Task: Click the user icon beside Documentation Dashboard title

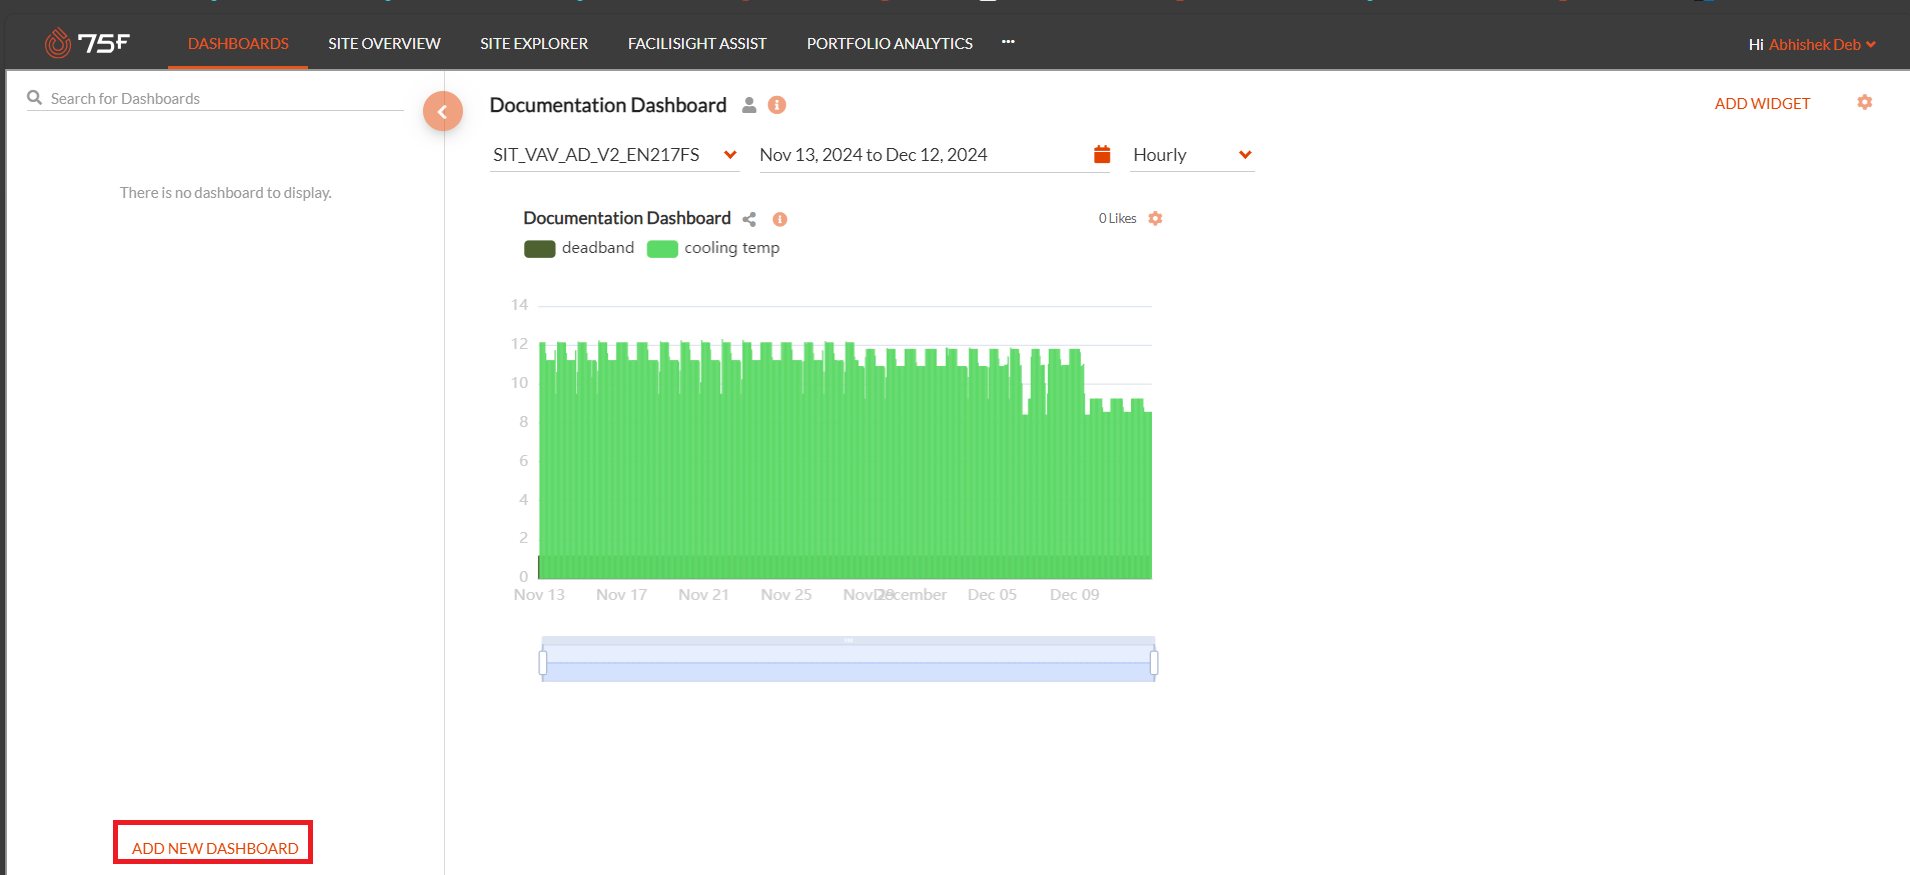Action: pyautogui.click(x=749, y=105)
